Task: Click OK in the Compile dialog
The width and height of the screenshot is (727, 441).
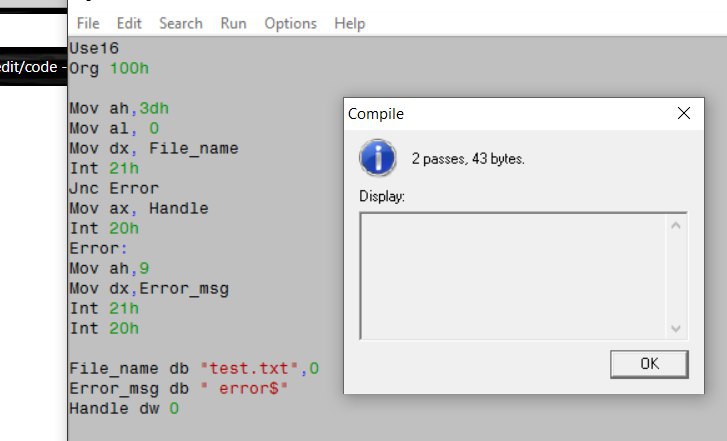Action: (649, 364)
